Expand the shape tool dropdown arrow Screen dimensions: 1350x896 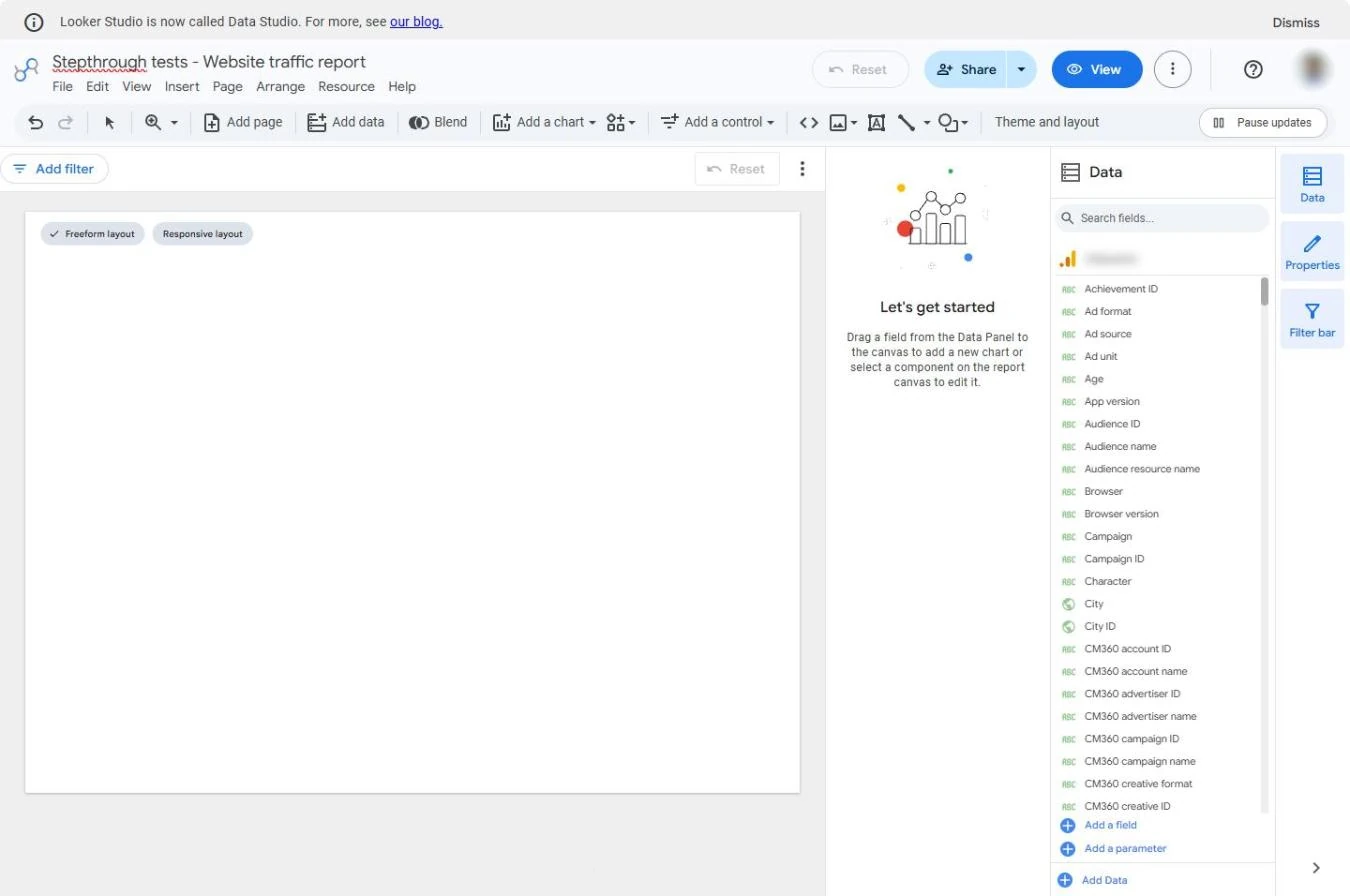click(965, 124)
